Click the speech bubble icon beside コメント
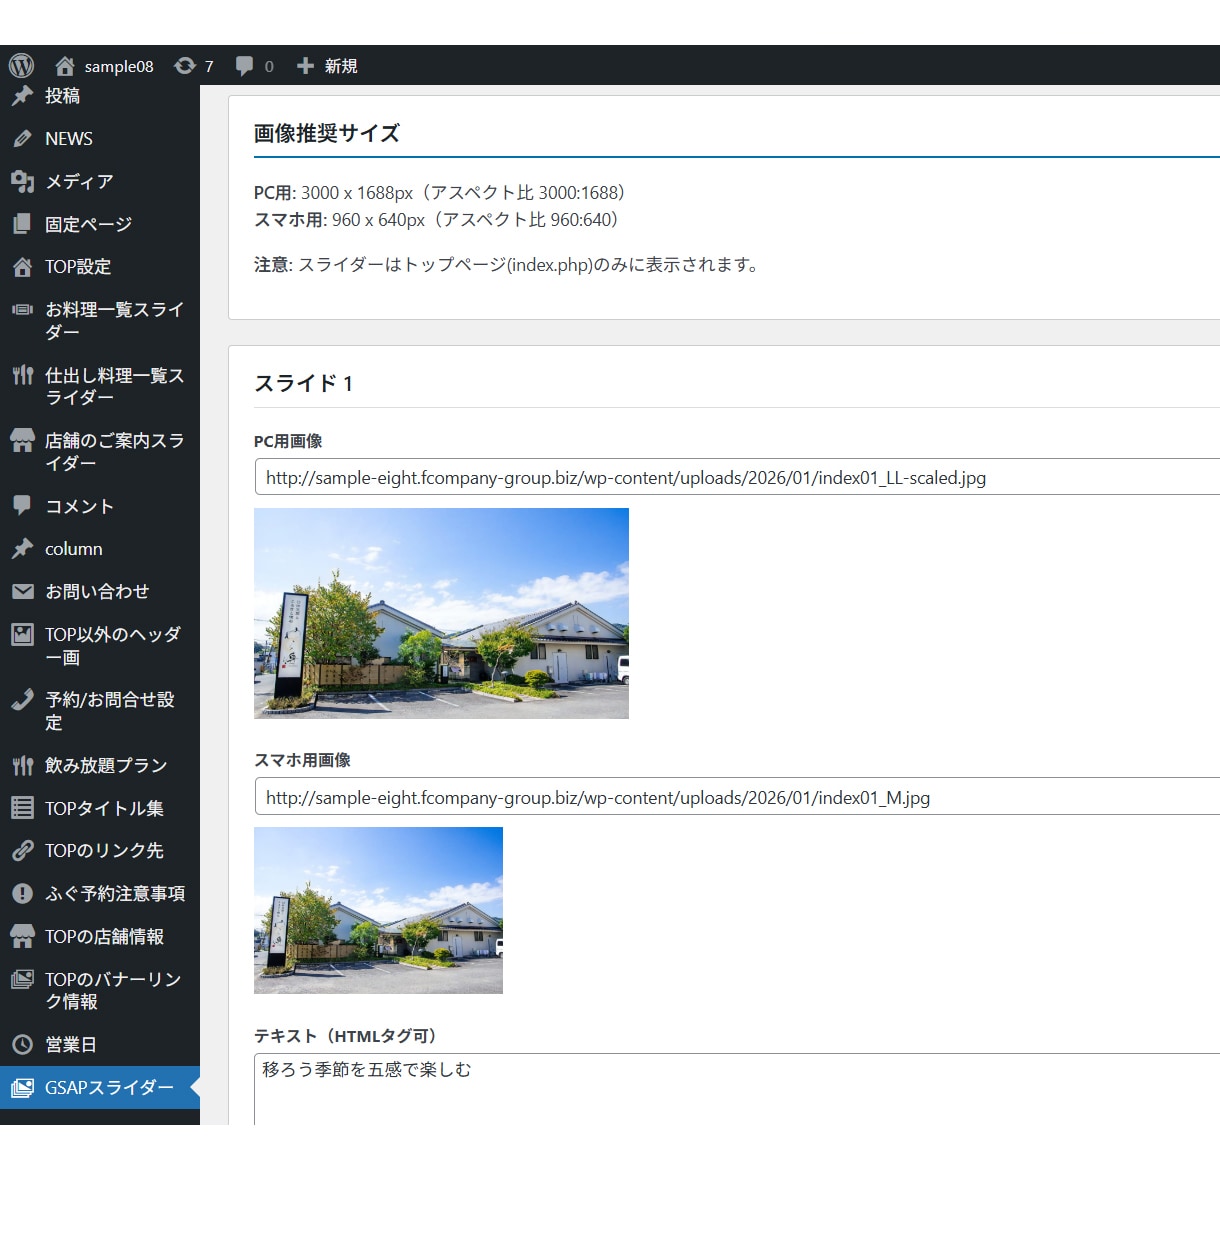1220x1240 pixels. [22, 506]
